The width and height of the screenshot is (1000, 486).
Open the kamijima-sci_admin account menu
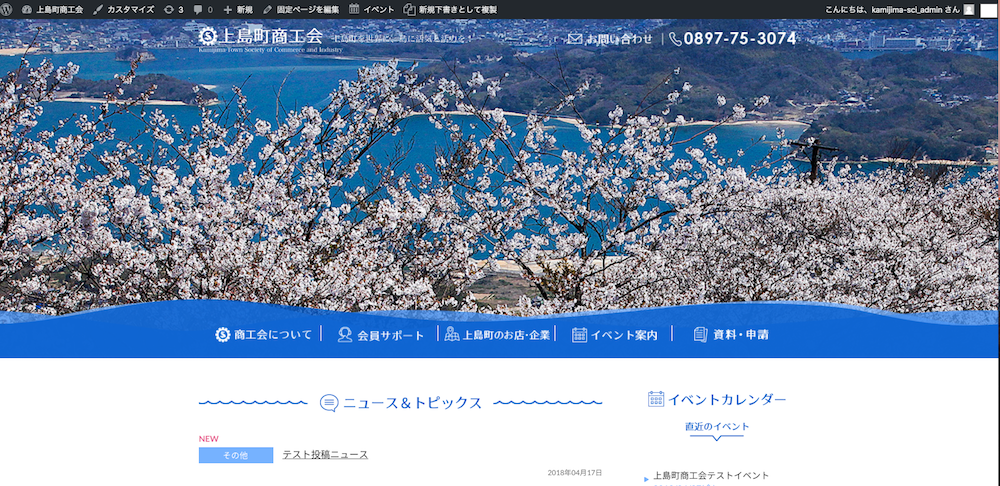coord(892,9)
